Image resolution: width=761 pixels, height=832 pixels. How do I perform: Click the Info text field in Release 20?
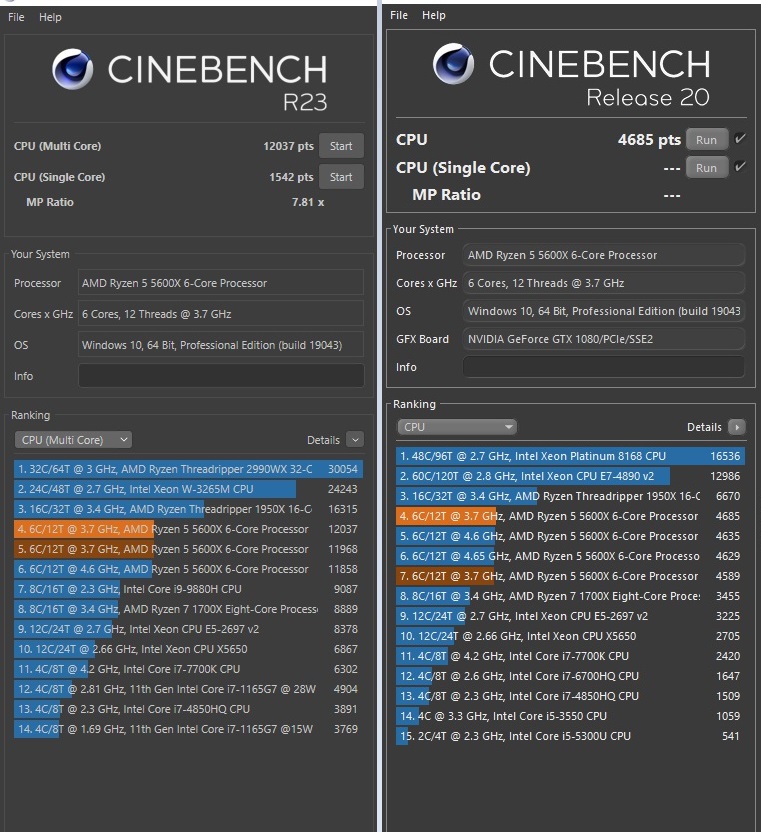click(x=603, y=367)
